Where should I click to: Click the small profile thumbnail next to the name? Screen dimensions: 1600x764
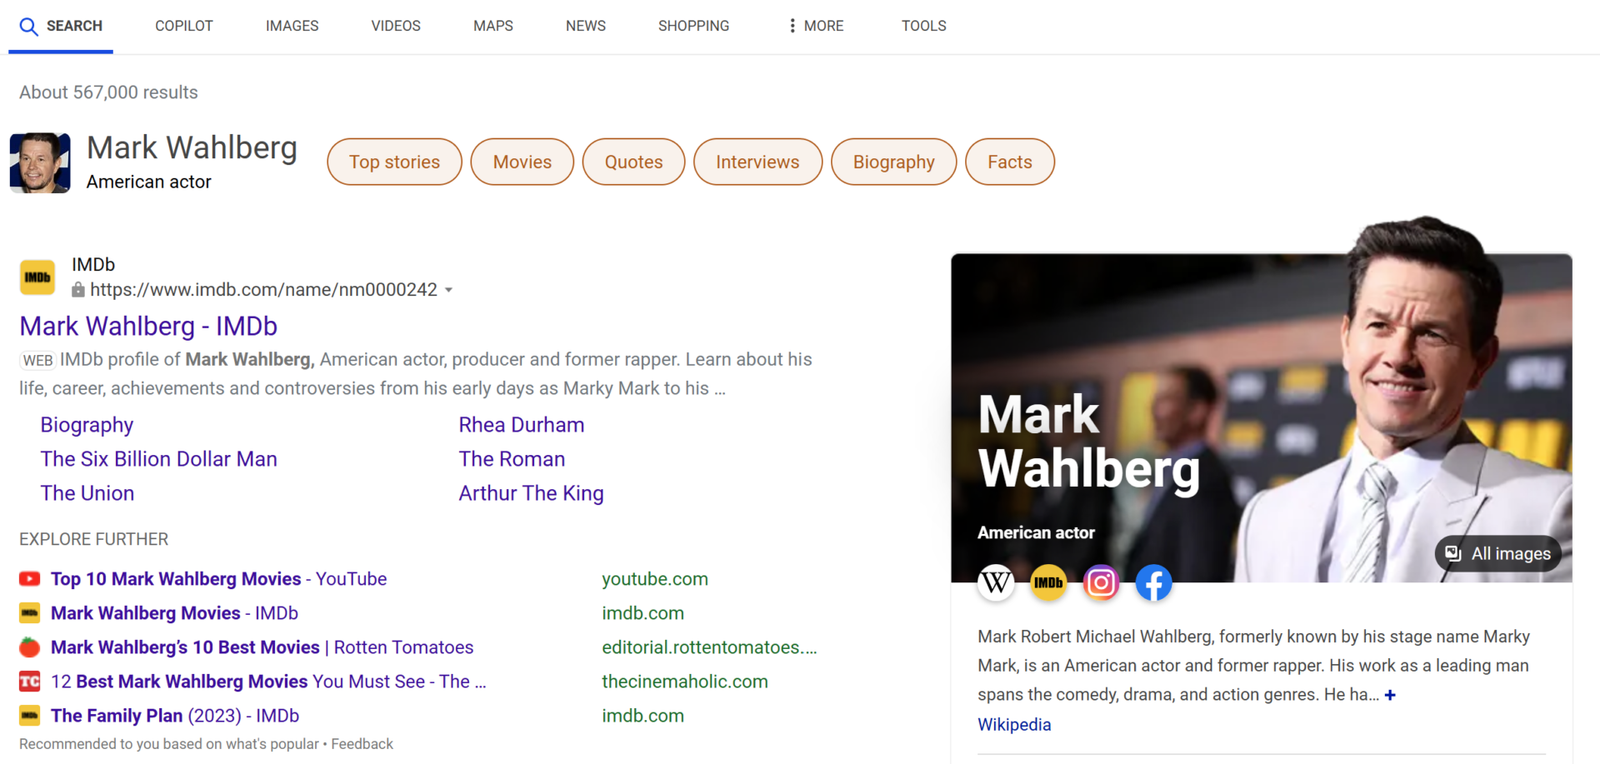pos(40,163)
